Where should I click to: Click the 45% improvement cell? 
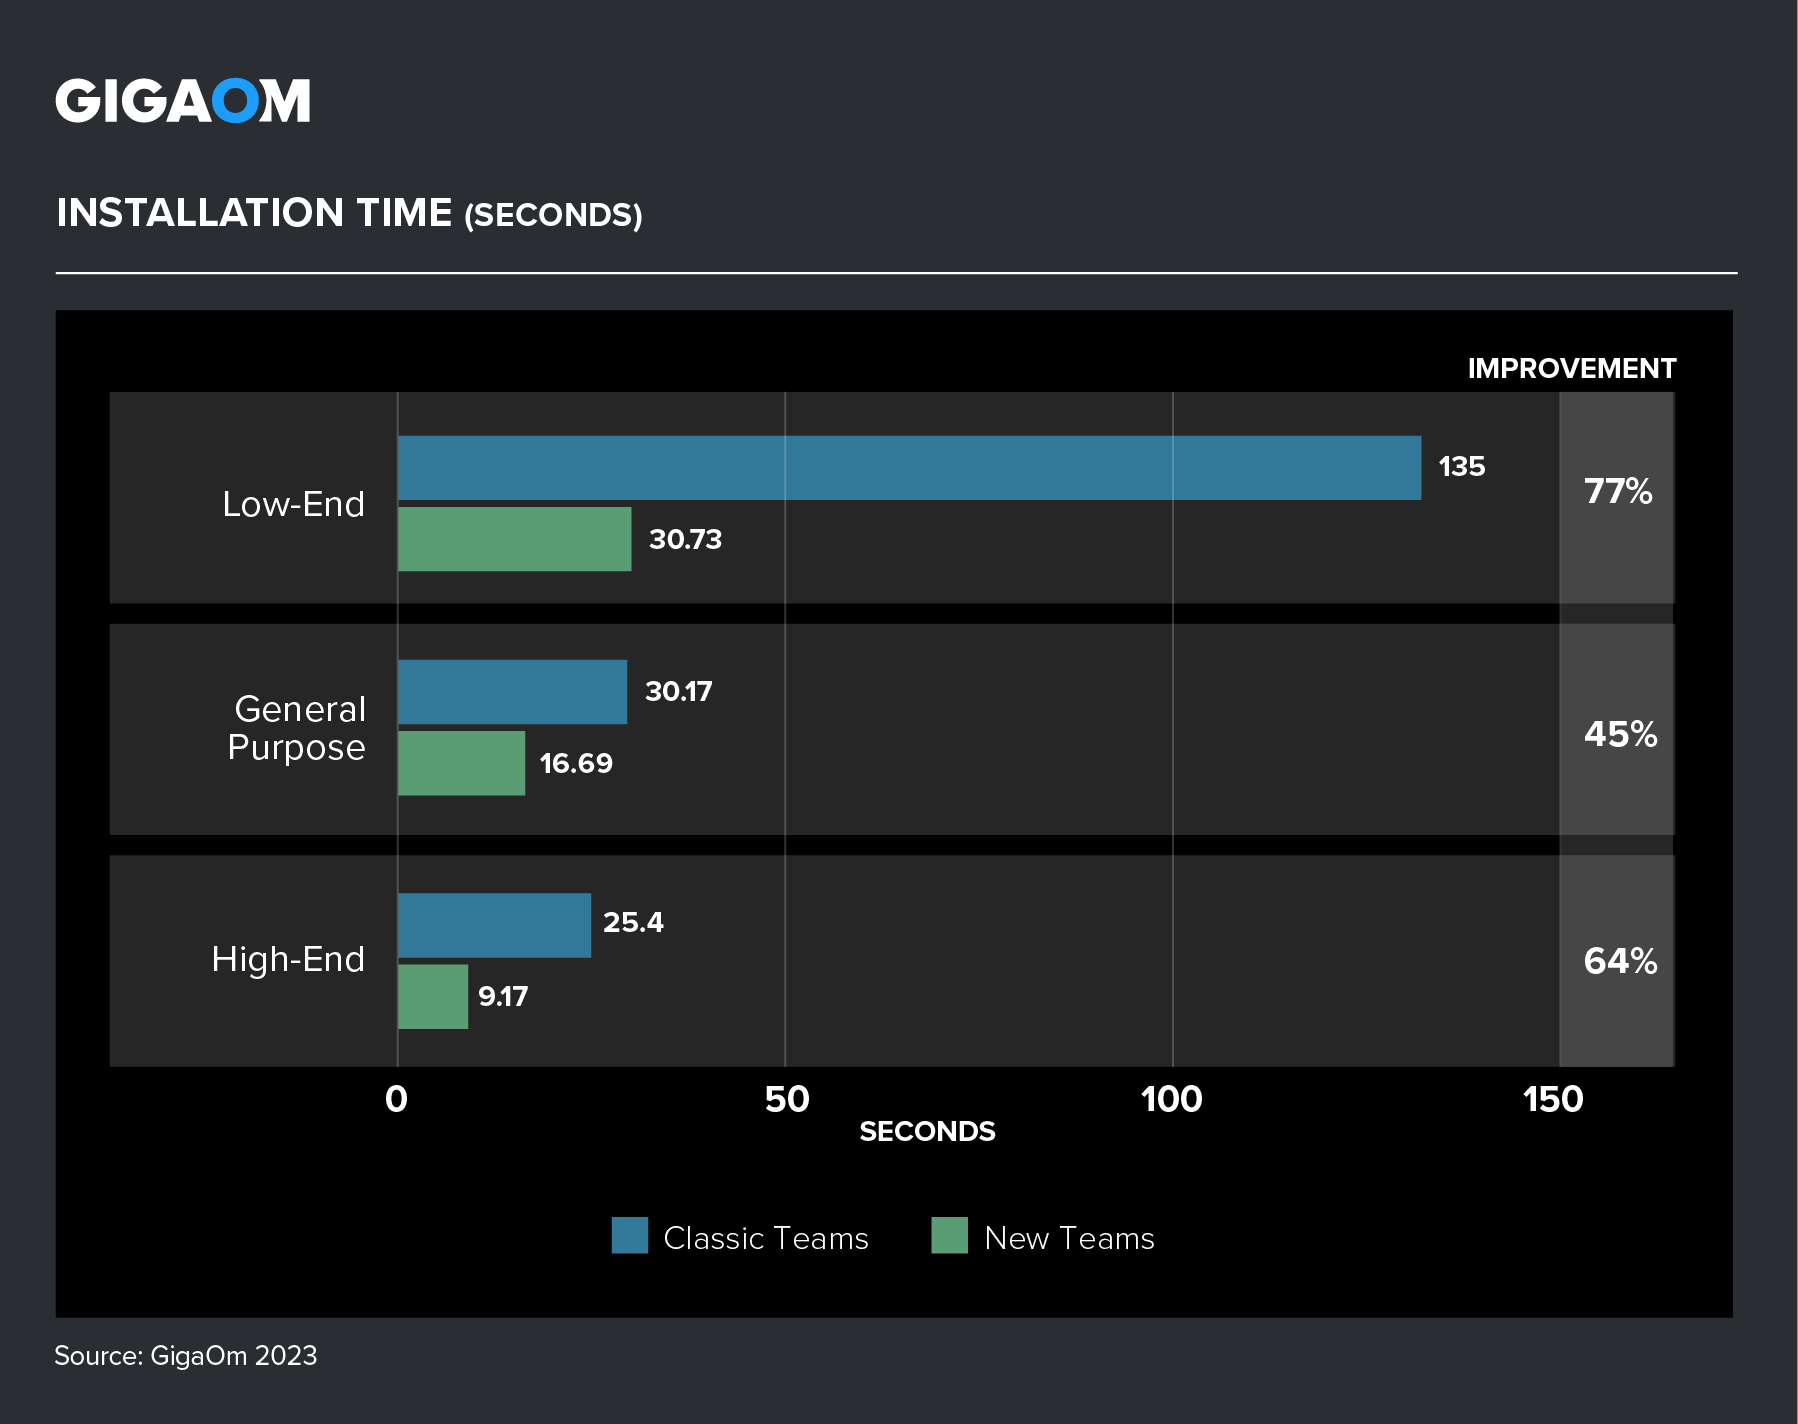[x=1619, y=734]
